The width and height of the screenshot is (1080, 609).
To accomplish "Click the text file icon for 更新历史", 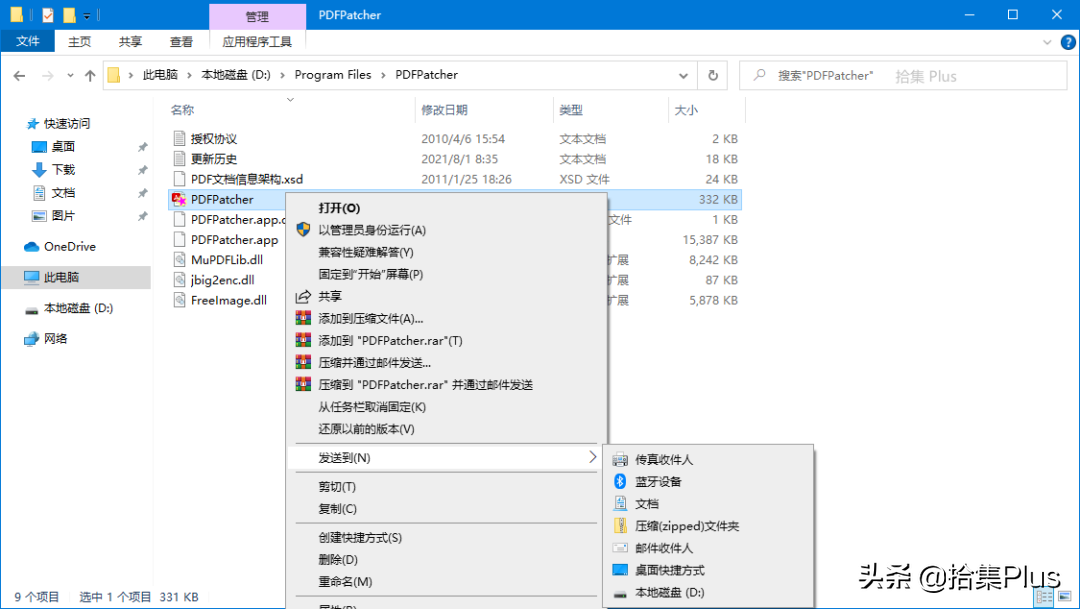I will [180, 158].
